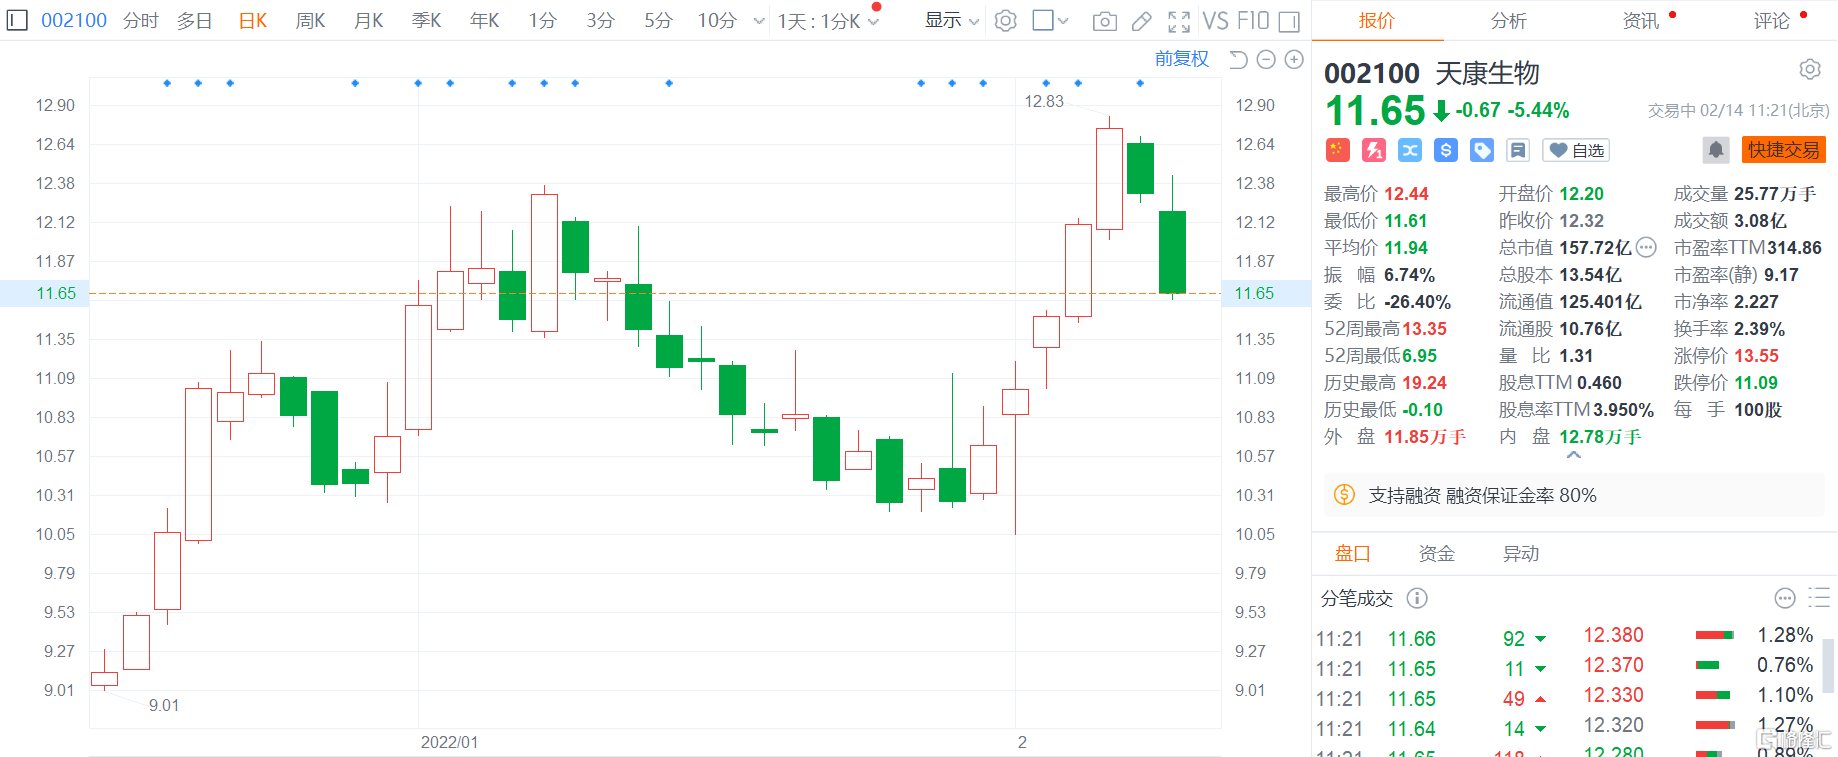Open the 资讯 tab

[x=1640, y=21]
